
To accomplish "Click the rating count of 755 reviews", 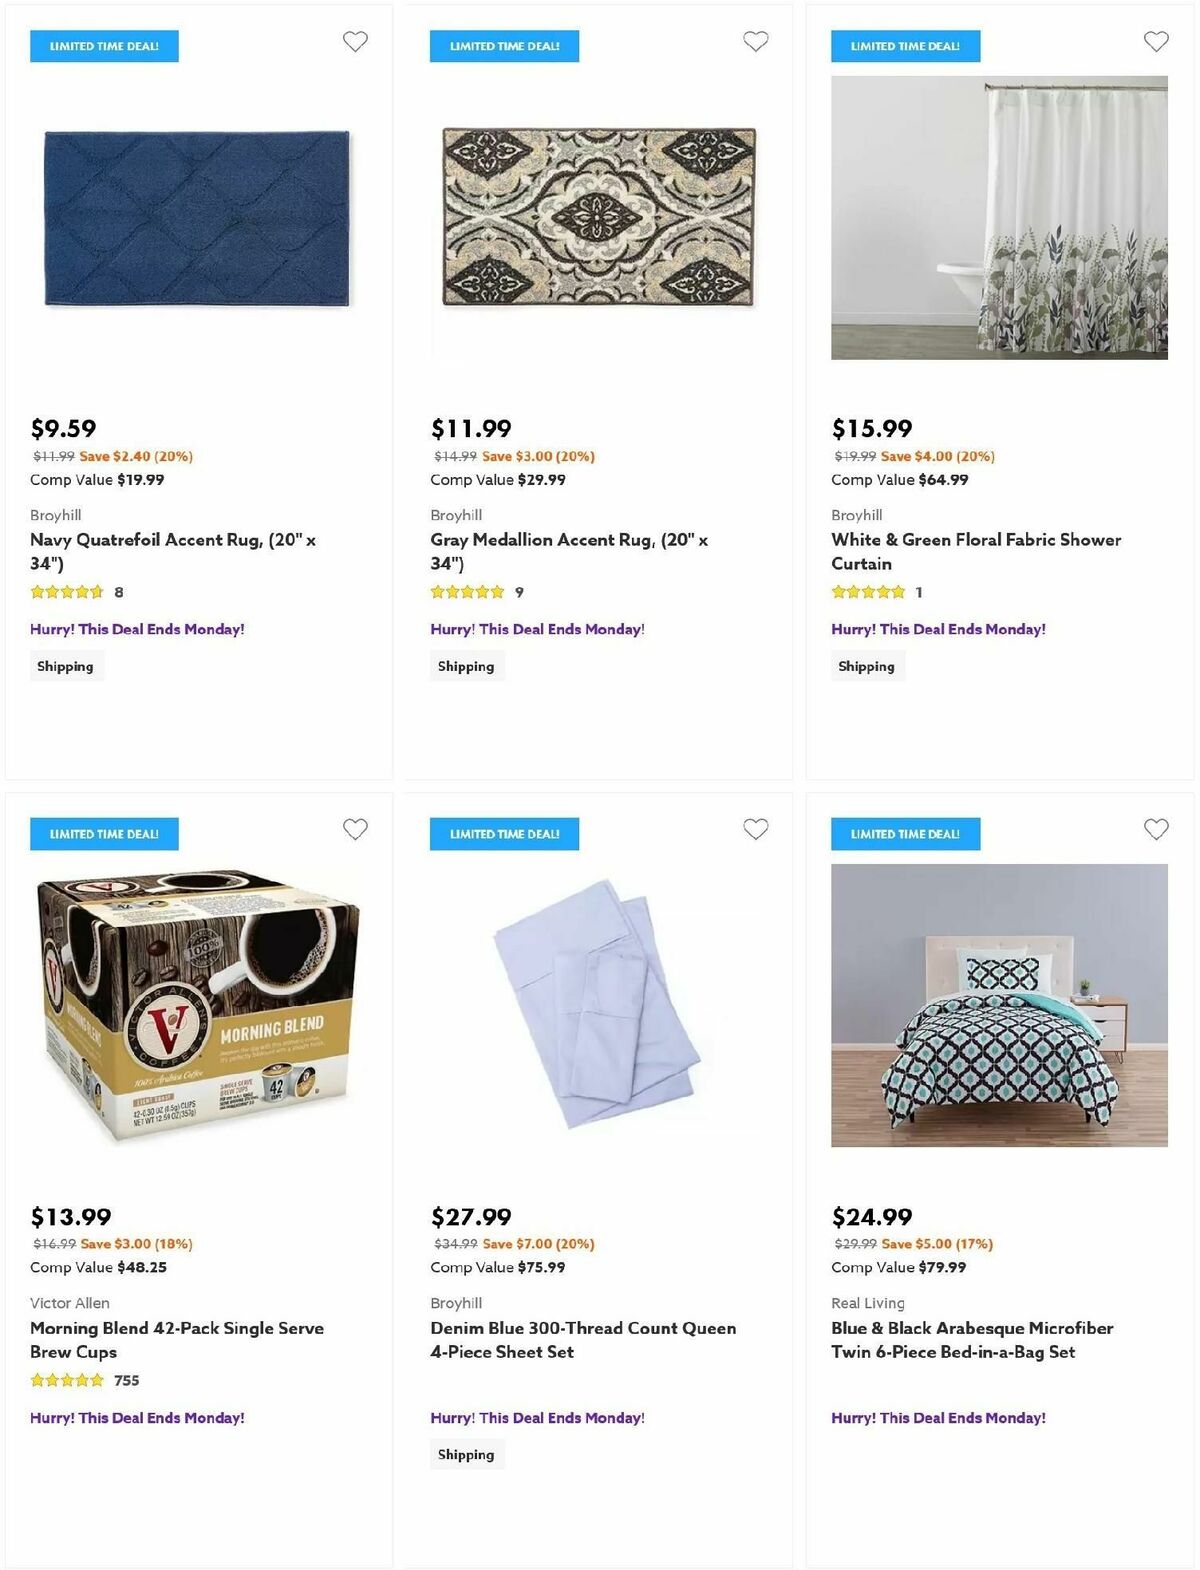I will pyautogui.click(x=124, y=1380).
